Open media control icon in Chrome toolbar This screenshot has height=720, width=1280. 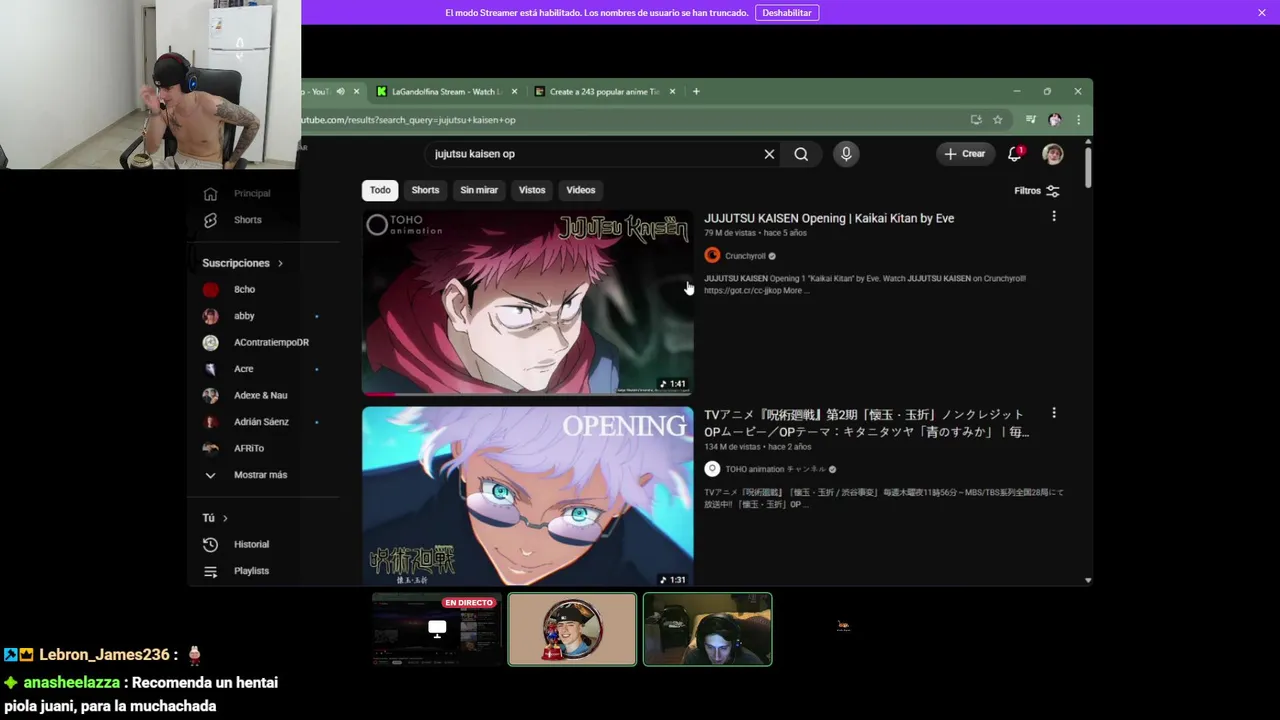pos(1031,120)
